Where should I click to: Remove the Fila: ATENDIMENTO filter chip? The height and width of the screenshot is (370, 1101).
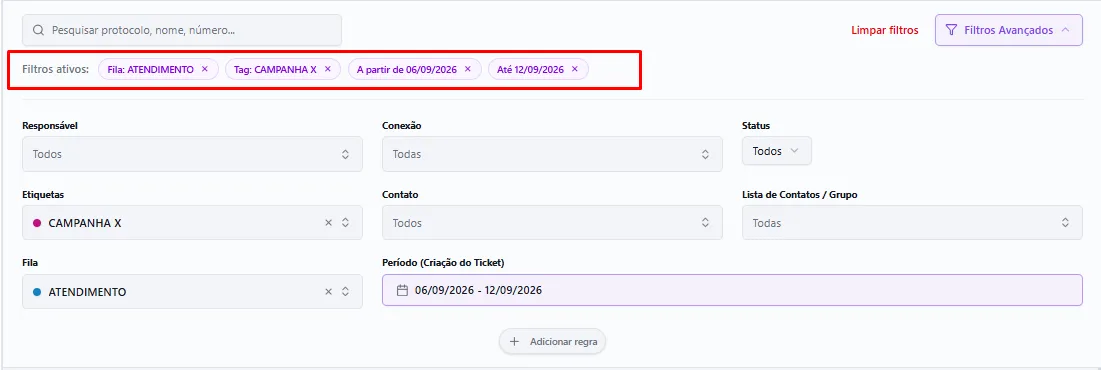point(205,69)
